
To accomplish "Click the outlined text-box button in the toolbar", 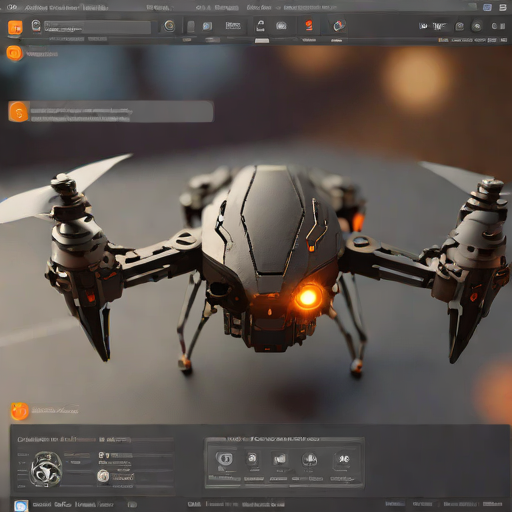I will pyautogui.click(x=233, y=25).
